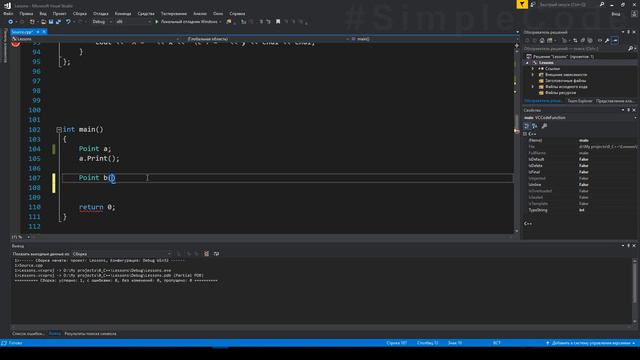This screenshot has width=640, height=360.
Task: Switch to the Source.cpp editor tab
Action: tap(22, 32)
